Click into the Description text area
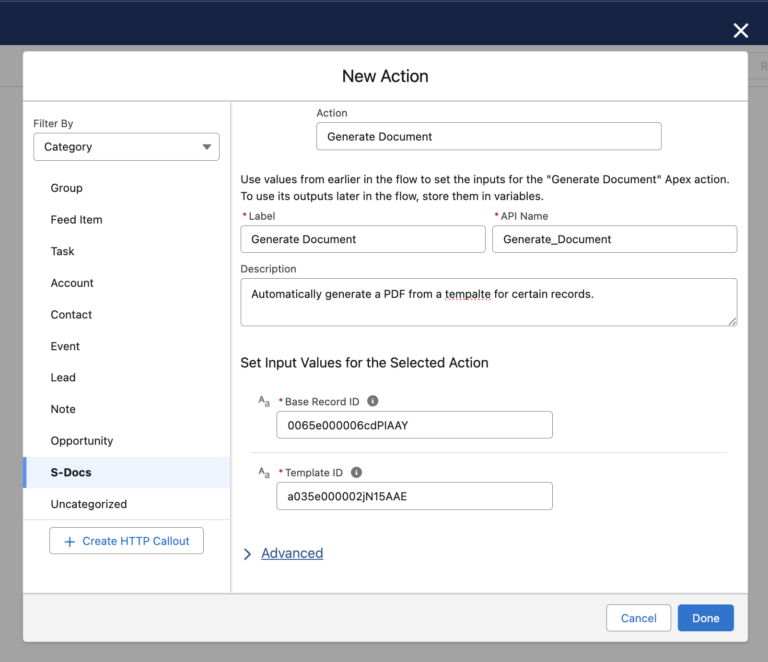Viewport: 768px width, 662px height. point(489,302)
